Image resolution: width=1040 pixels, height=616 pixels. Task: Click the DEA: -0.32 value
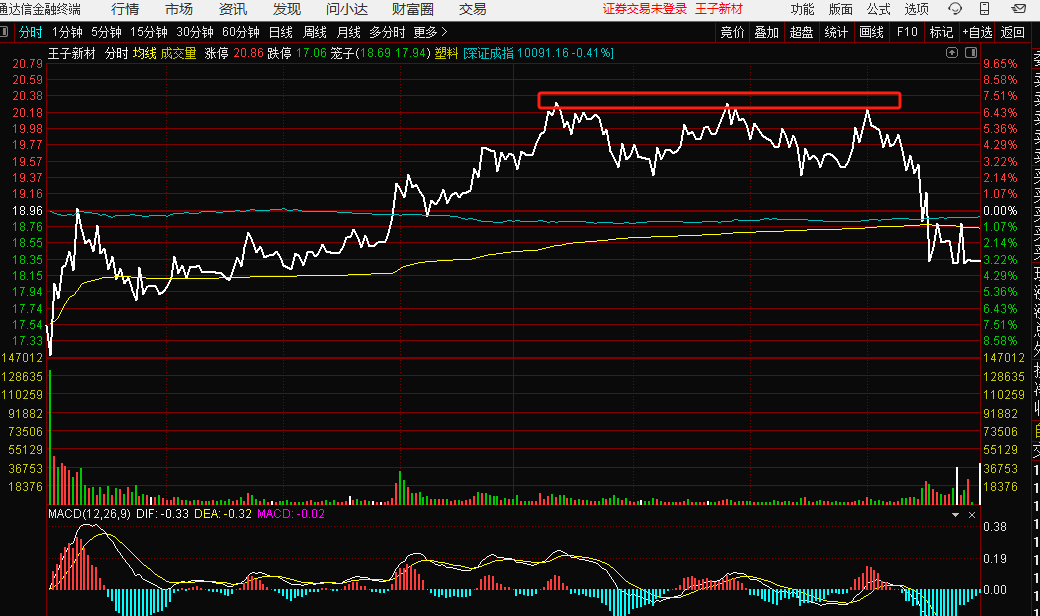[x=223, y=514]
